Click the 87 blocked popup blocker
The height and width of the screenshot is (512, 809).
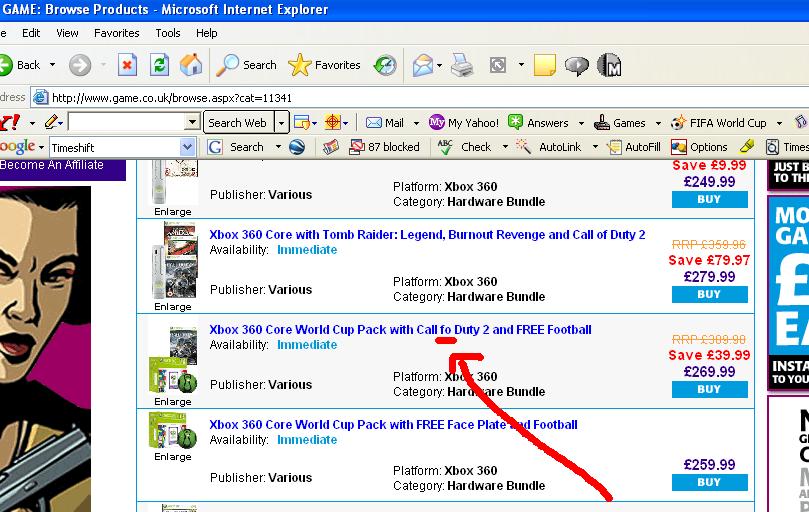384,147
